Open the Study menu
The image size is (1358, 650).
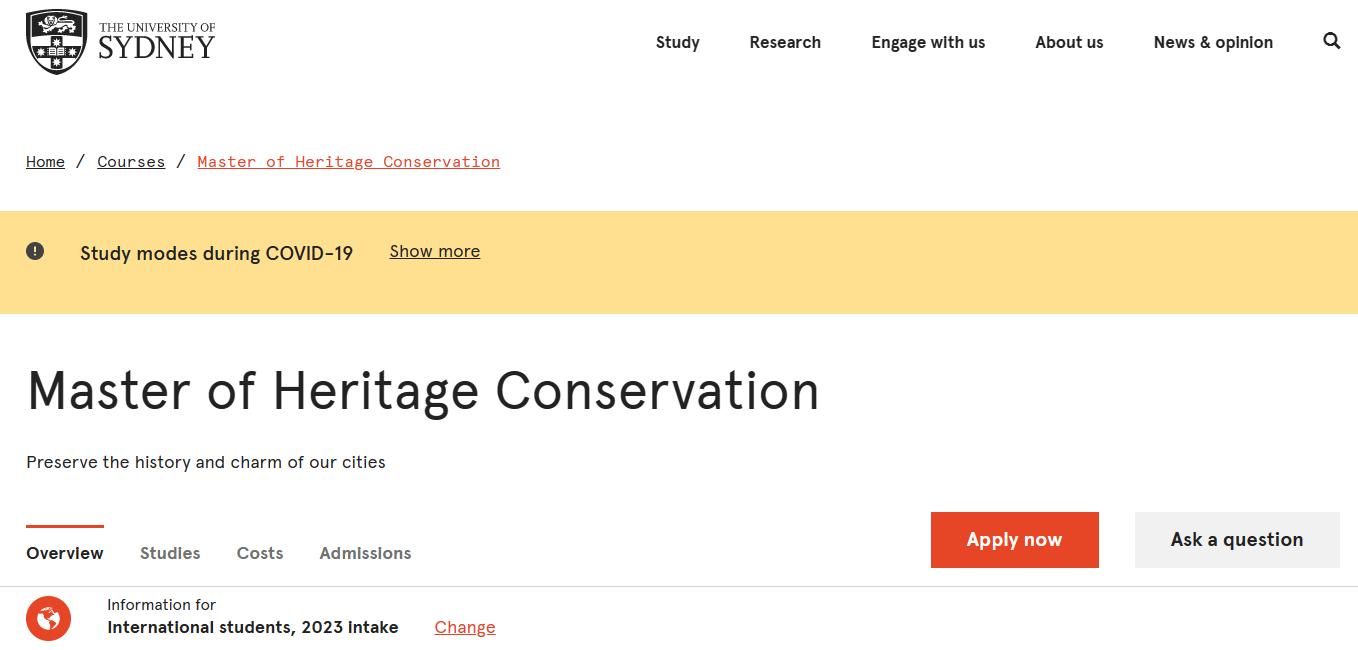[x=677, y=42]
